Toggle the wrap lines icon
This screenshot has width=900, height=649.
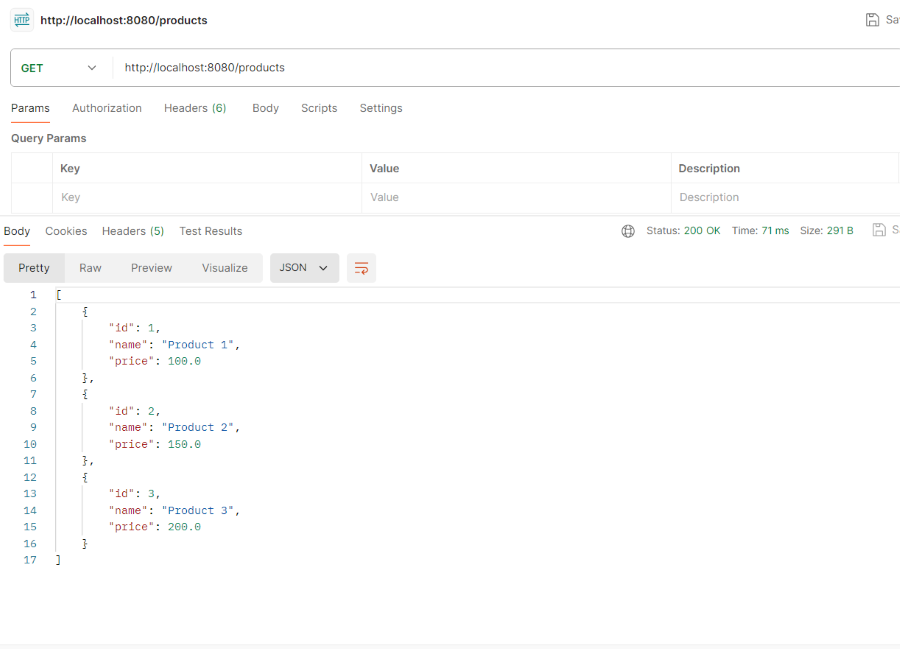click(361, 268)
